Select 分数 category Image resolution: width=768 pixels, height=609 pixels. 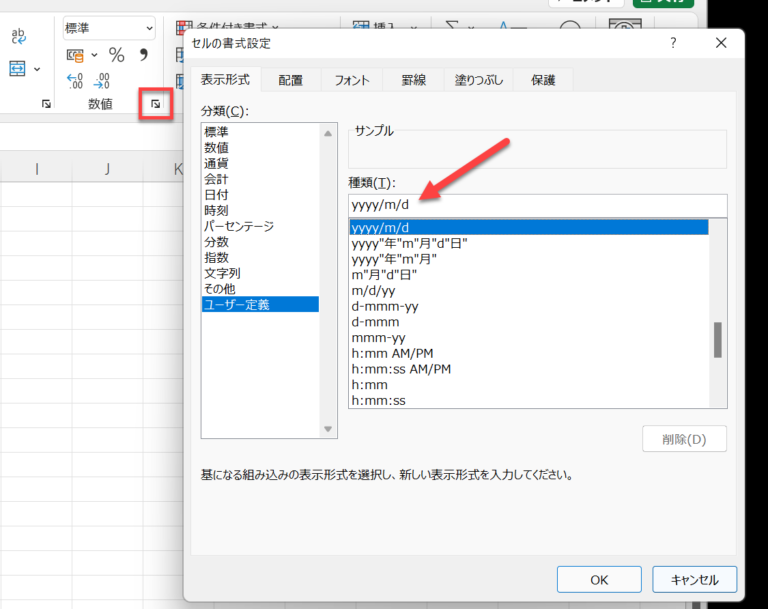click(x=260, y=242)
